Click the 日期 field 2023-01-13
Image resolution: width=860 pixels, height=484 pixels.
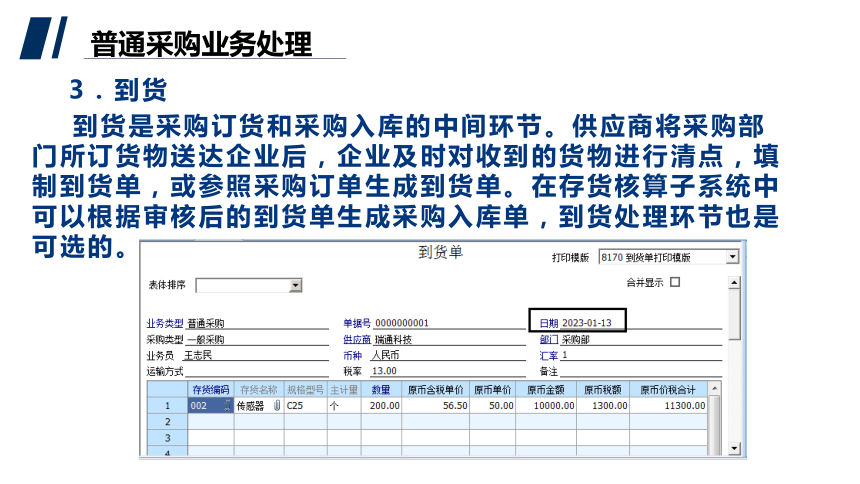pyautogui.click(x=586, y=323)
